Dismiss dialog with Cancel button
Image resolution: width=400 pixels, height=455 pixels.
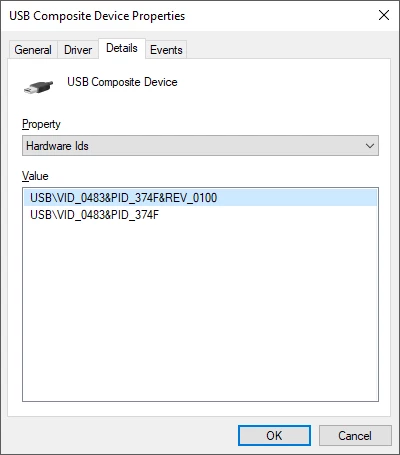(355, 435)
